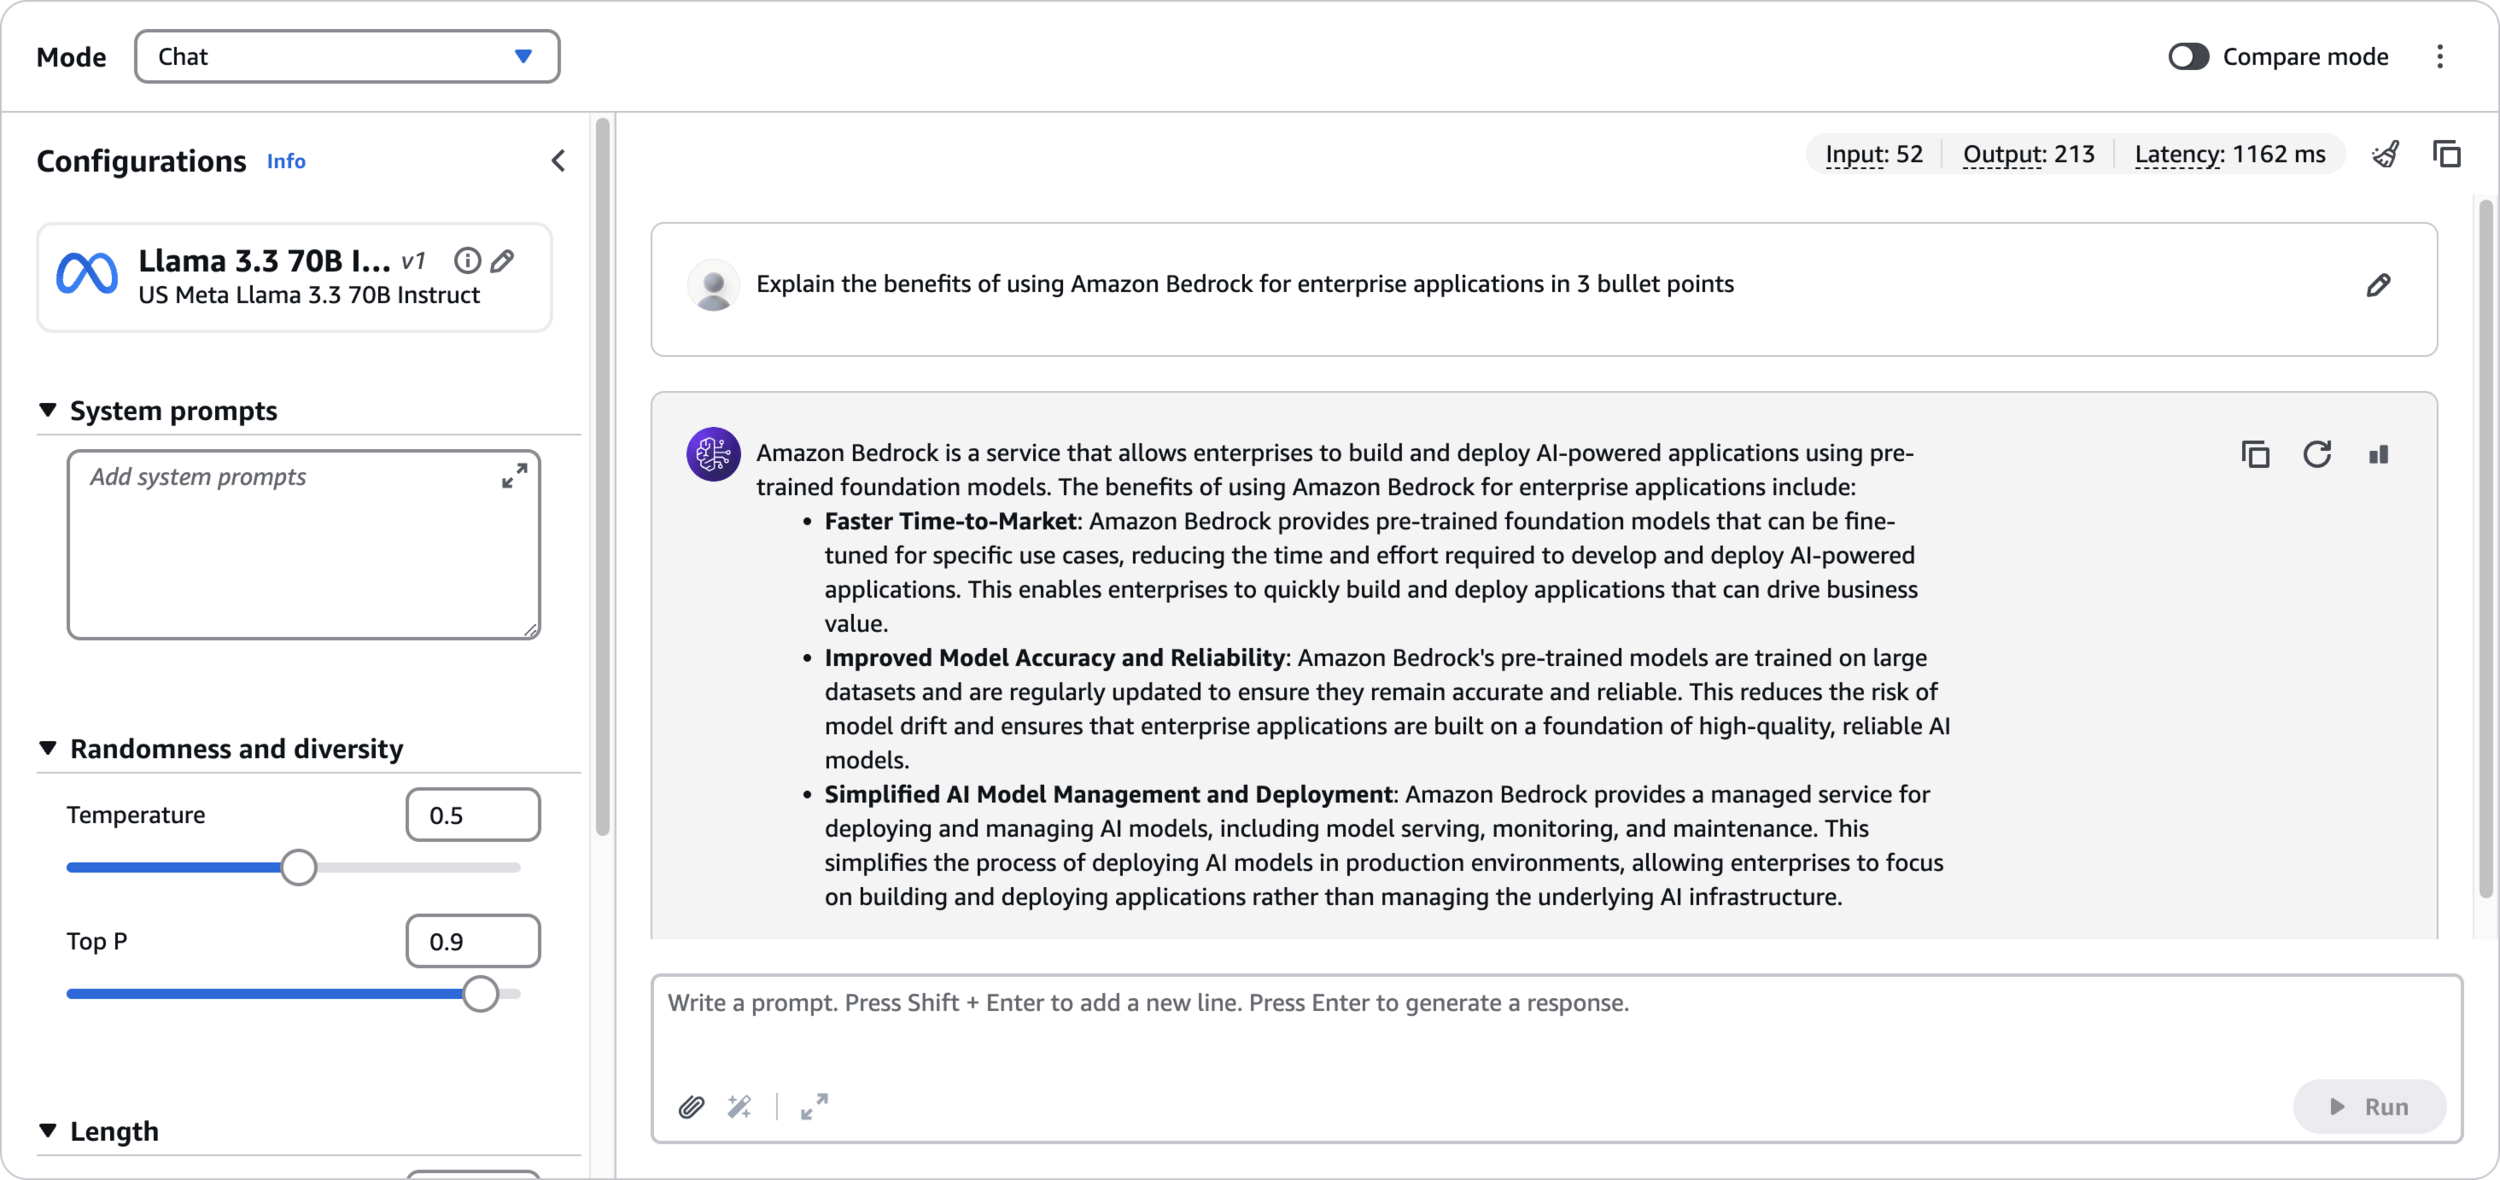Click the clear chat broom icon
Image resolution: width=2500 pixels, height=1180 pixels.
(x=2386, y=154)
